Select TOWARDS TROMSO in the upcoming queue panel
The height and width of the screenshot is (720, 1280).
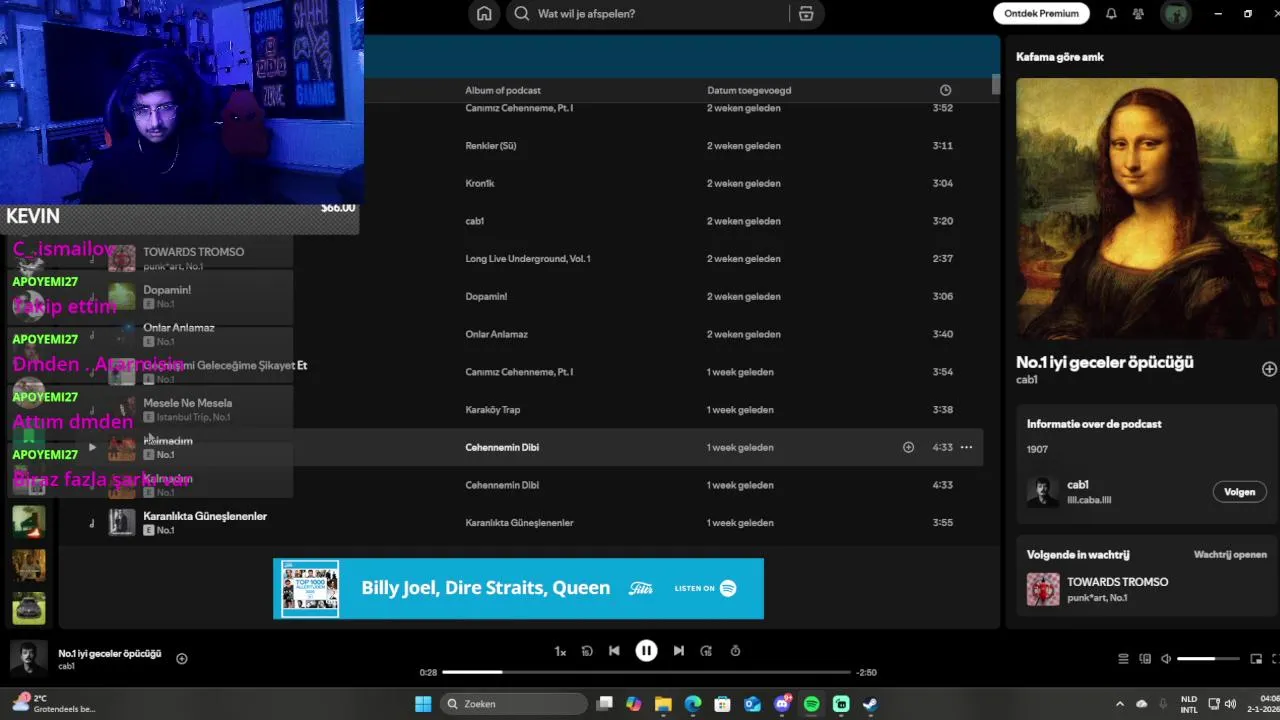[1117, 582]
